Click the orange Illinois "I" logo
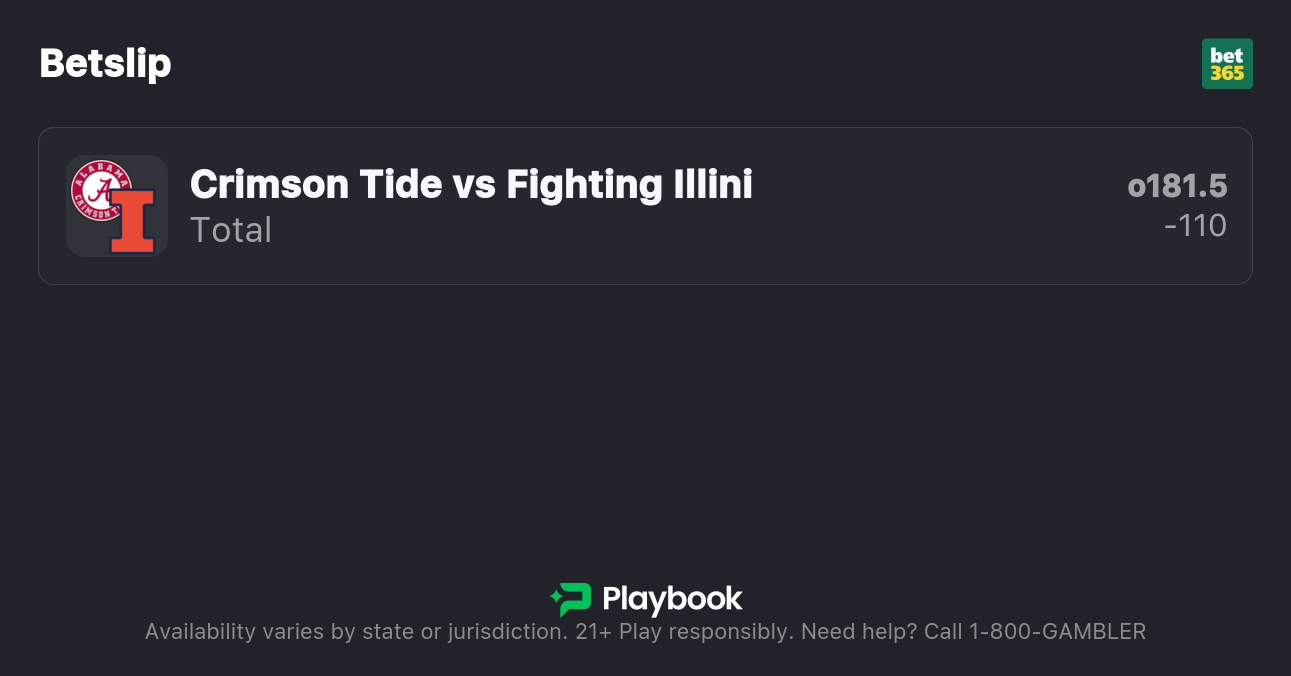1291x676 pixels. click(132, 221)
